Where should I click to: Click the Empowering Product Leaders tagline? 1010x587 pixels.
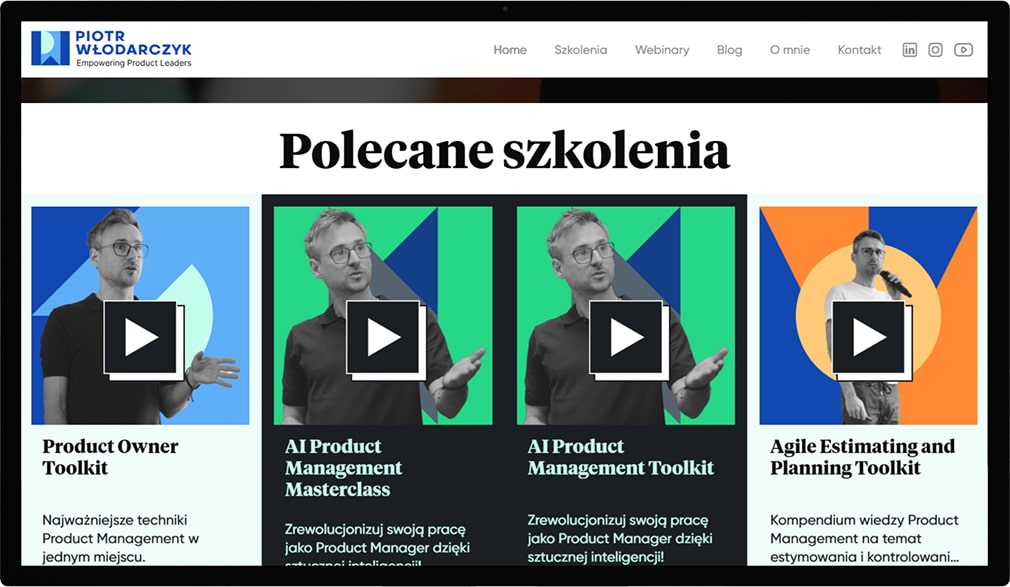point(134,63)
